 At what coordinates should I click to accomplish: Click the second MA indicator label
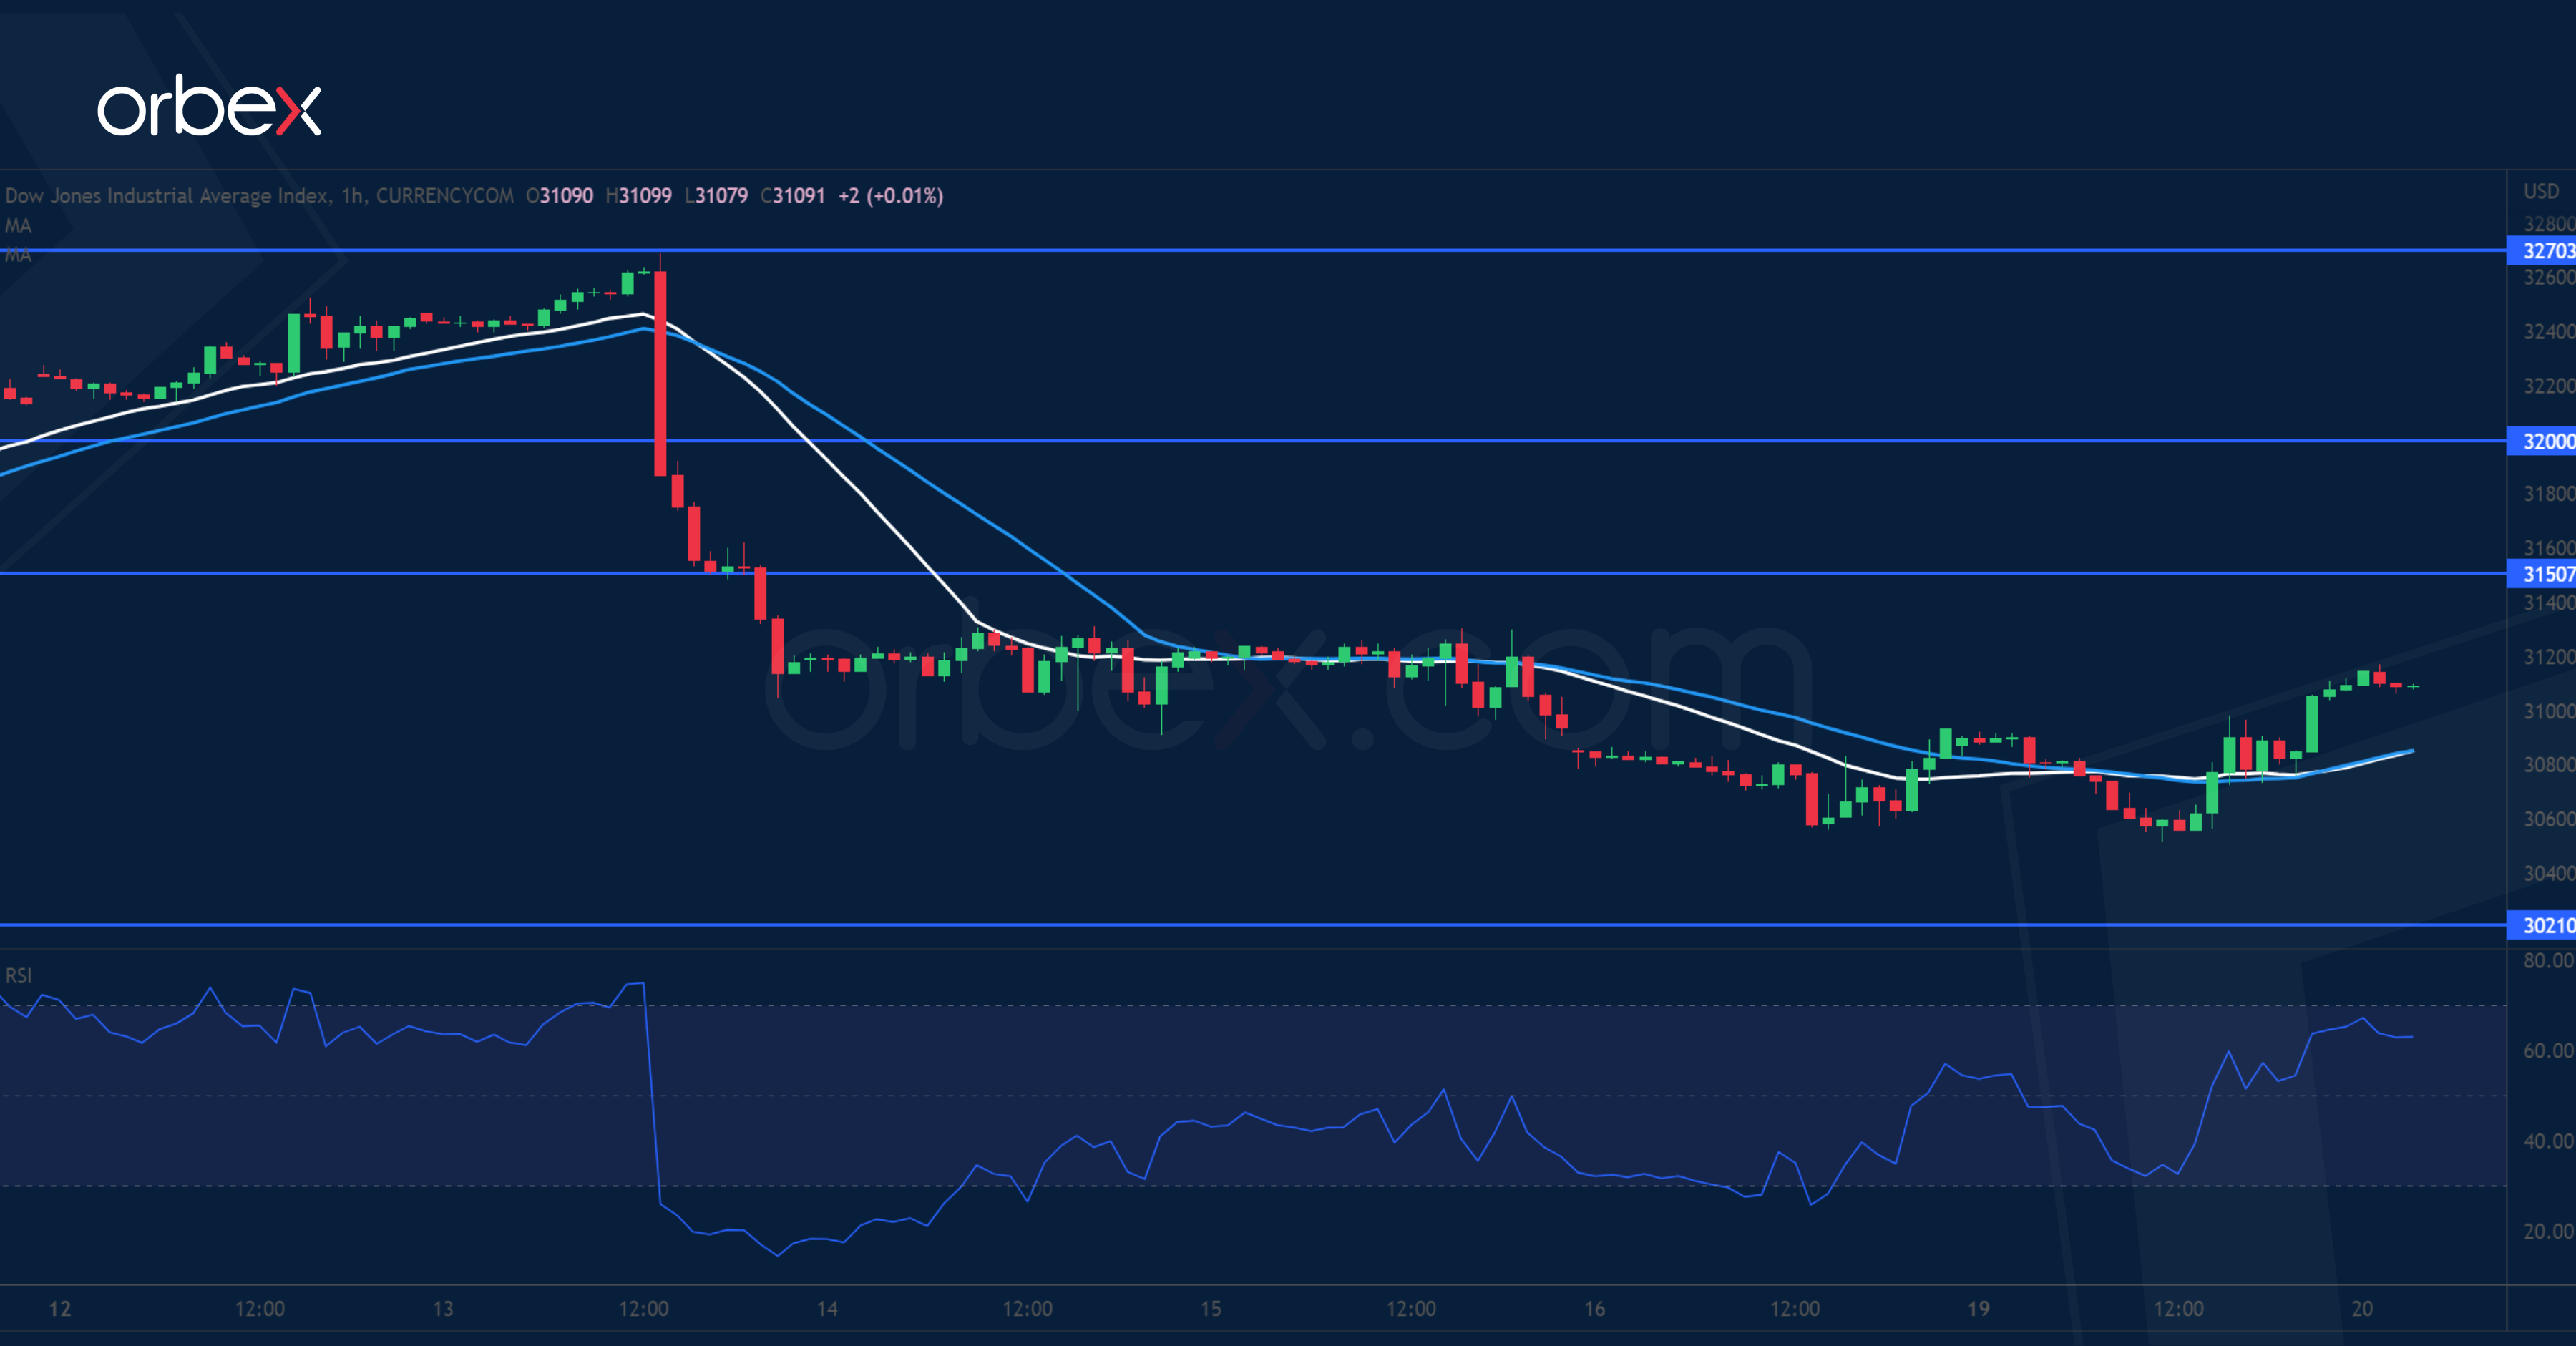pos(18,255)
